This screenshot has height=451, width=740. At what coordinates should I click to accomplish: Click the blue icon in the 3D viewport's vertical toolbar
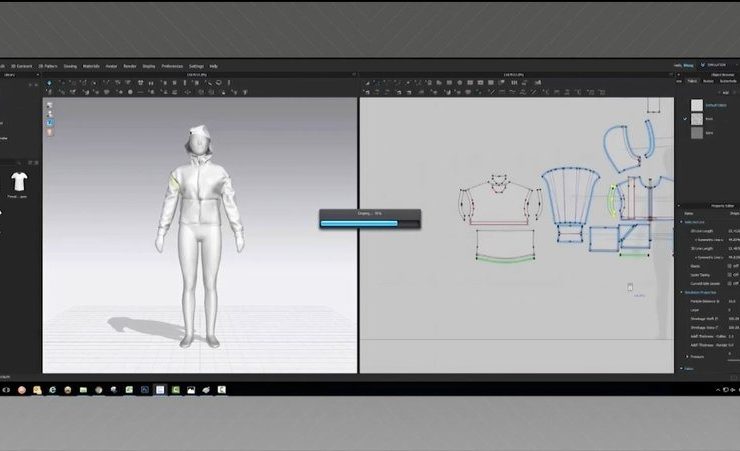(49, 122)
